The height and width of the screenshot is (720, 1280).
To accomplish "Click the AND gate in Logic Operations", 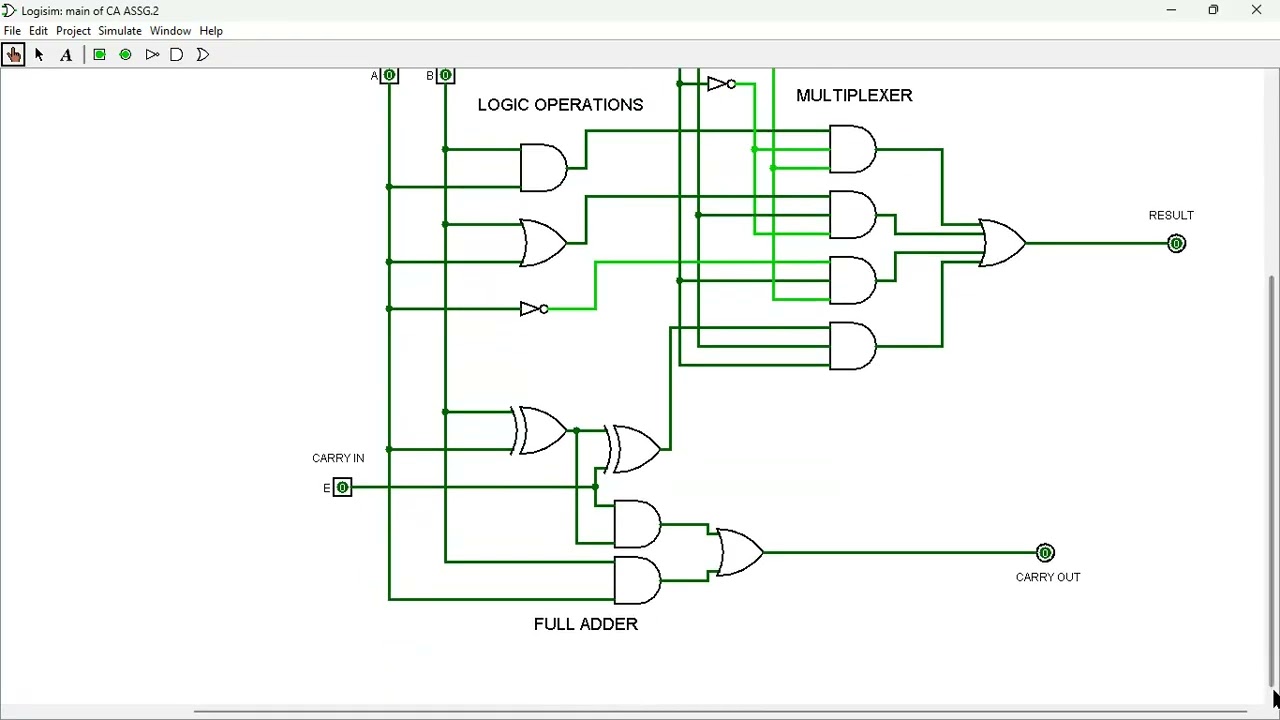I will coord(543,168).
